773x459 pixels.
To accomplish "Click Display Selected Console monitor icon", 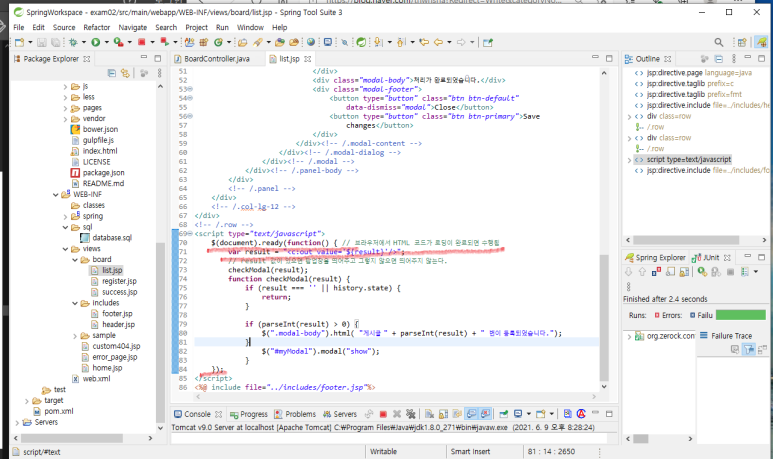I will point(518,414).
